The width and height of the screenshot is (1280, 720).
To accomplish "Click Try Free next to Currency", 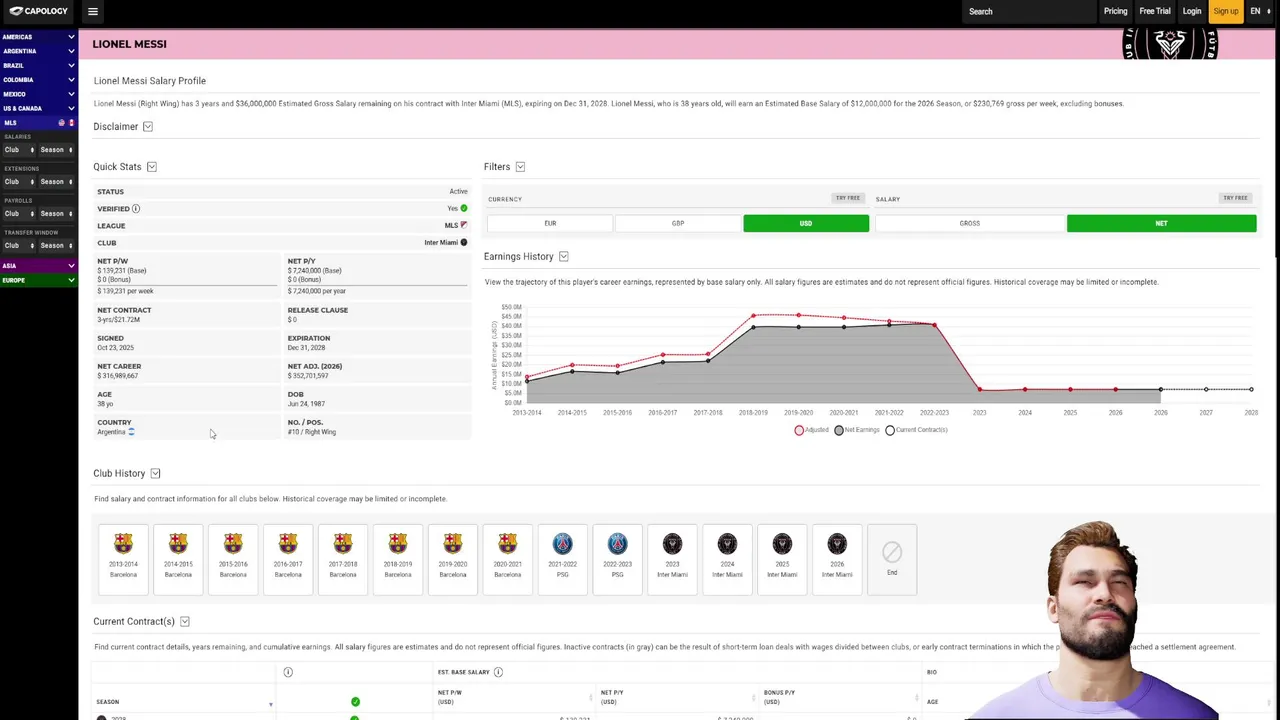I will (848, 198).
